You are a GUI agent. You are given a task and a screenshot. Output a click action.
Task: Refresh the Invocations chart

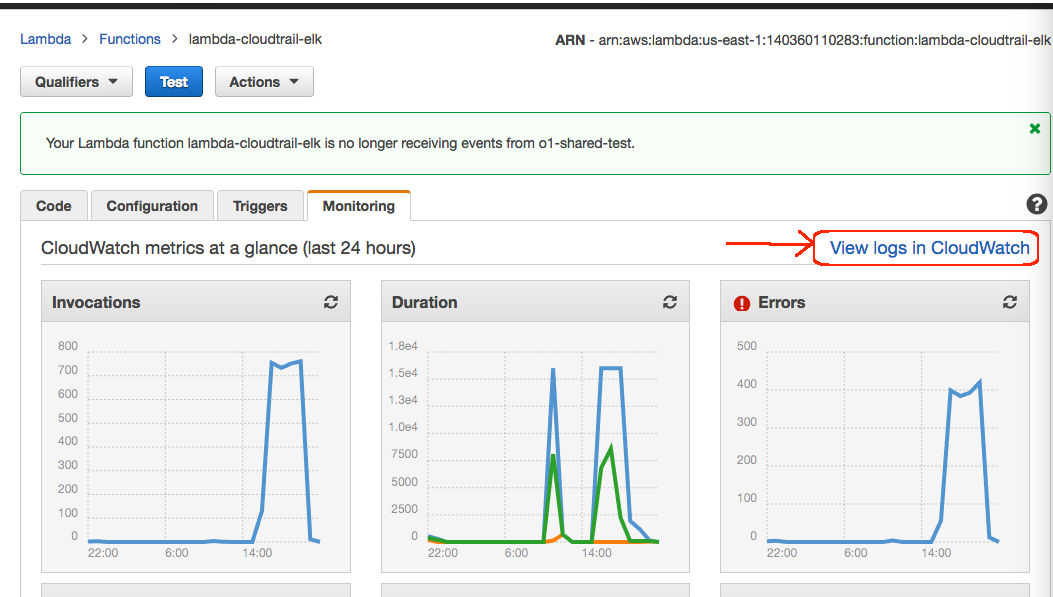[x=330, y=302]
